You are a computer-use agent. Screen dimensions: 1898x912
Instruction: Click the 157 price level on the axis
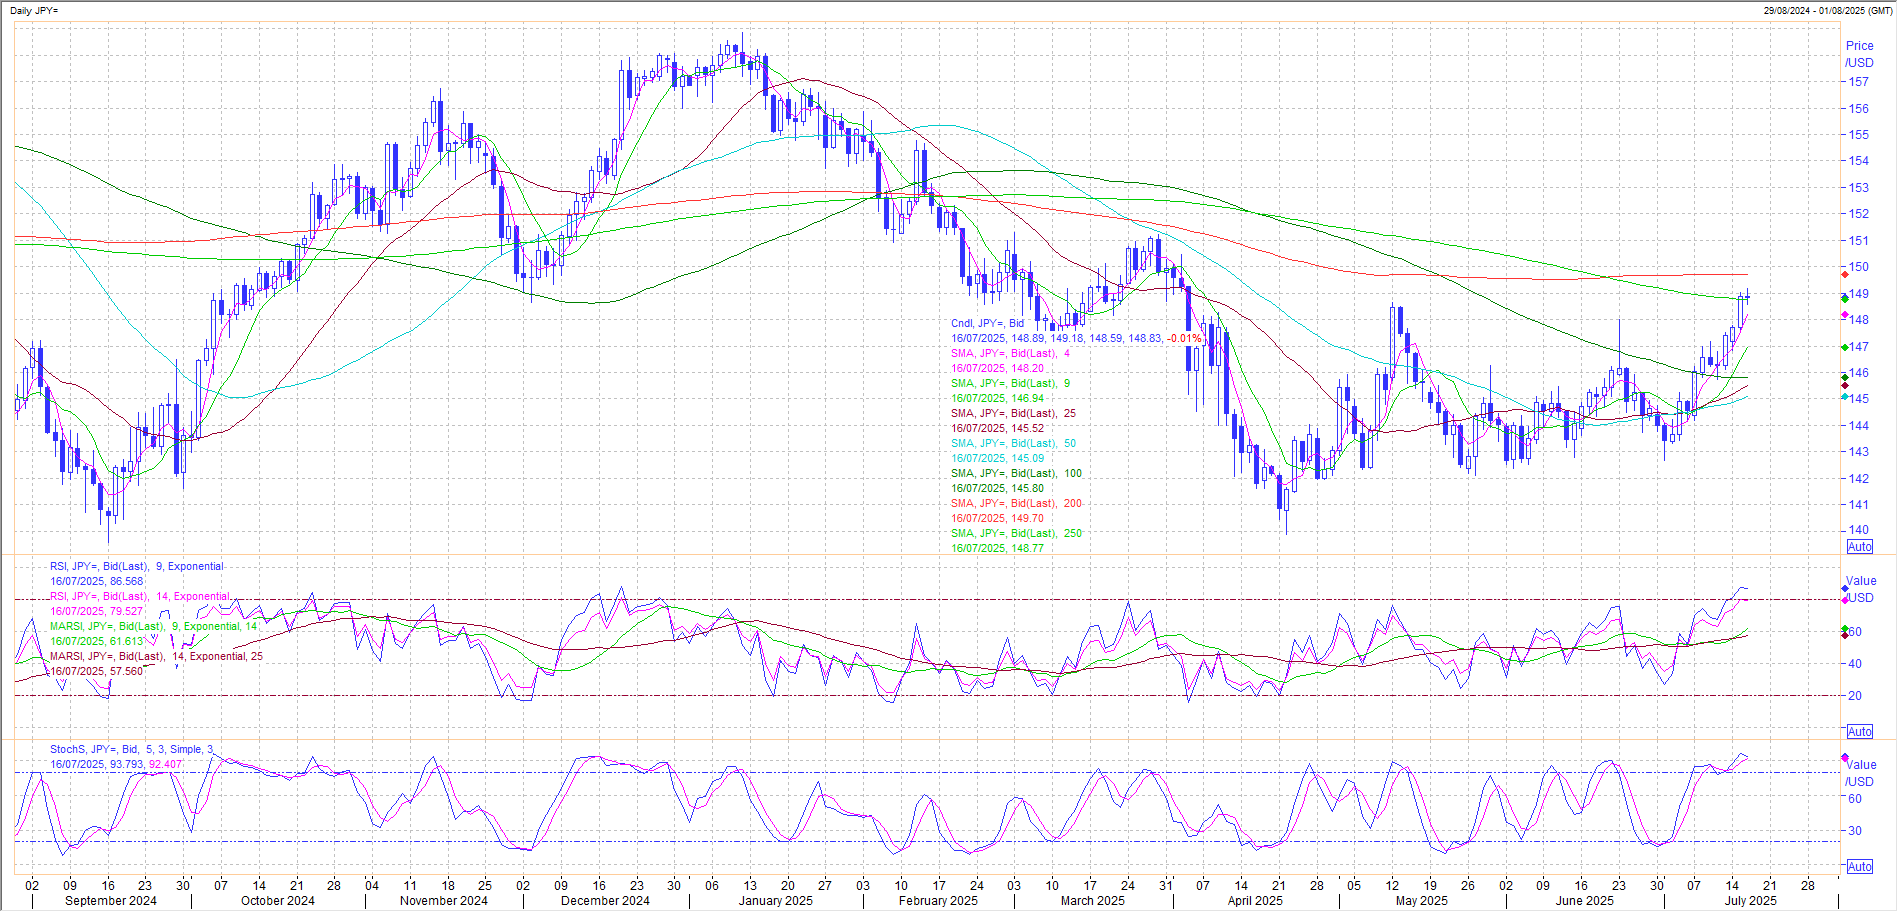1858,83
